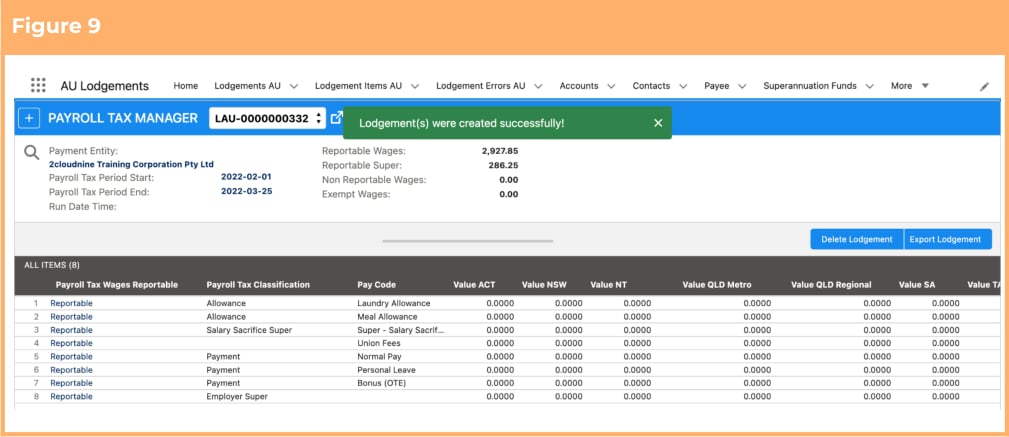The width and height of the screenshot is (1009, 437).
Task: Open the LAU-0000000332 lodgement selector
Action: tap(267, 118)
